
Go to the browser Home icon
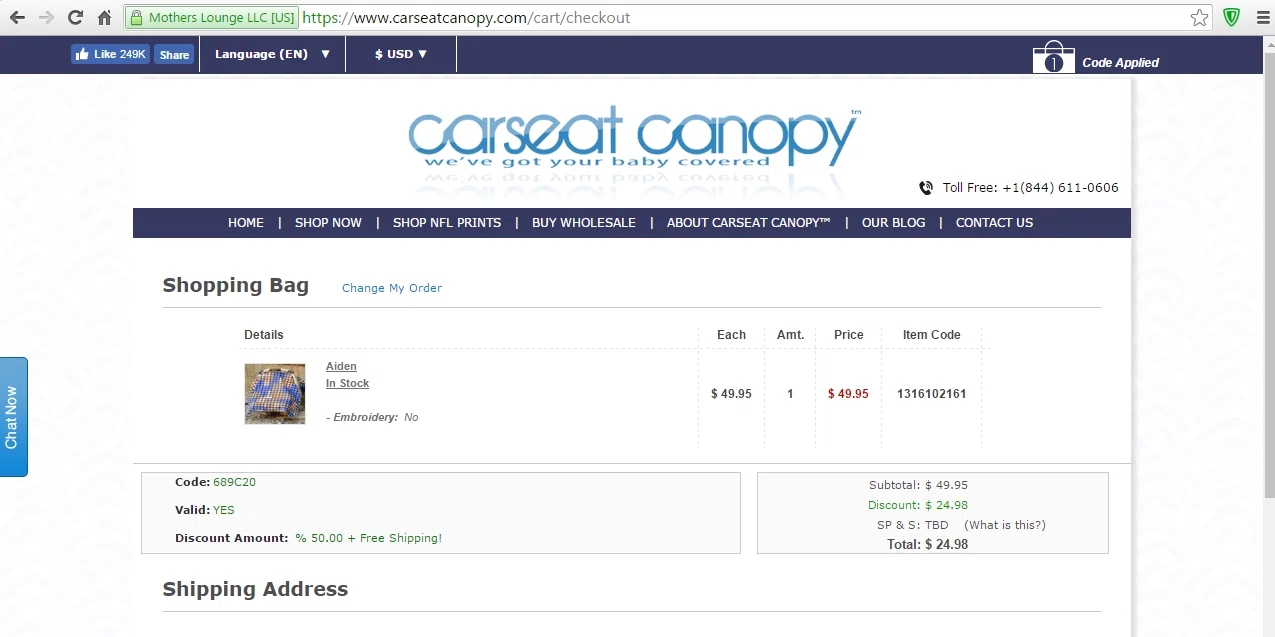(104, 17)
